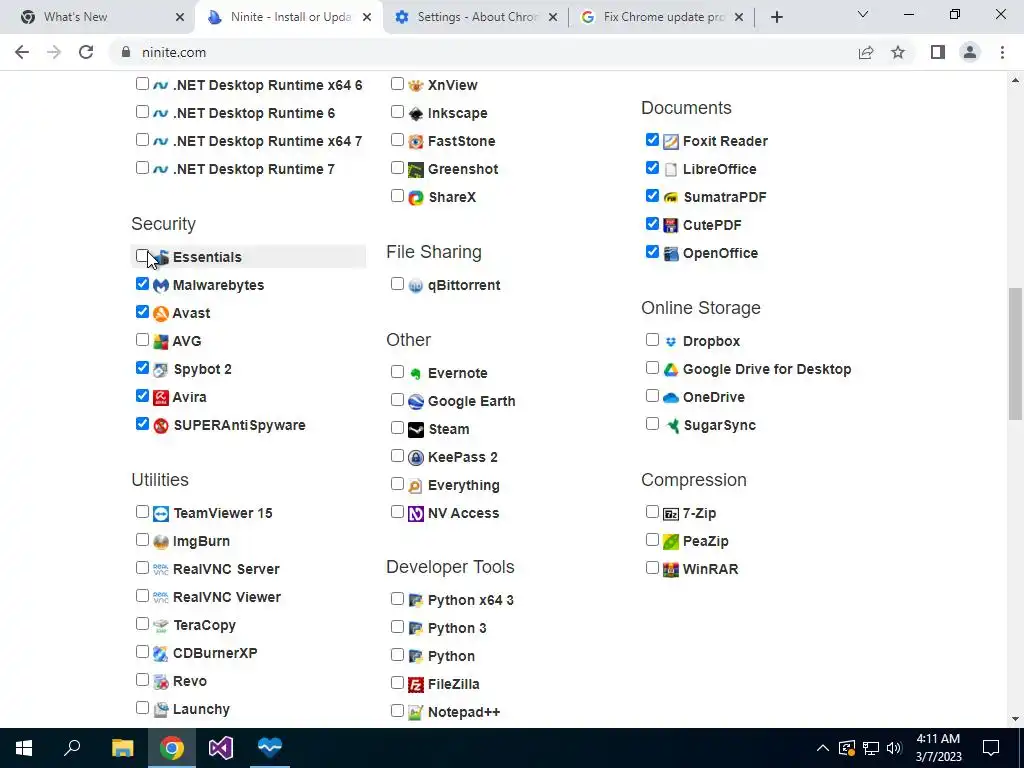The width and height of the screenshot is (1024, 768).
Task: Click the Foxit Reader icon
Action: pos(671,141)
